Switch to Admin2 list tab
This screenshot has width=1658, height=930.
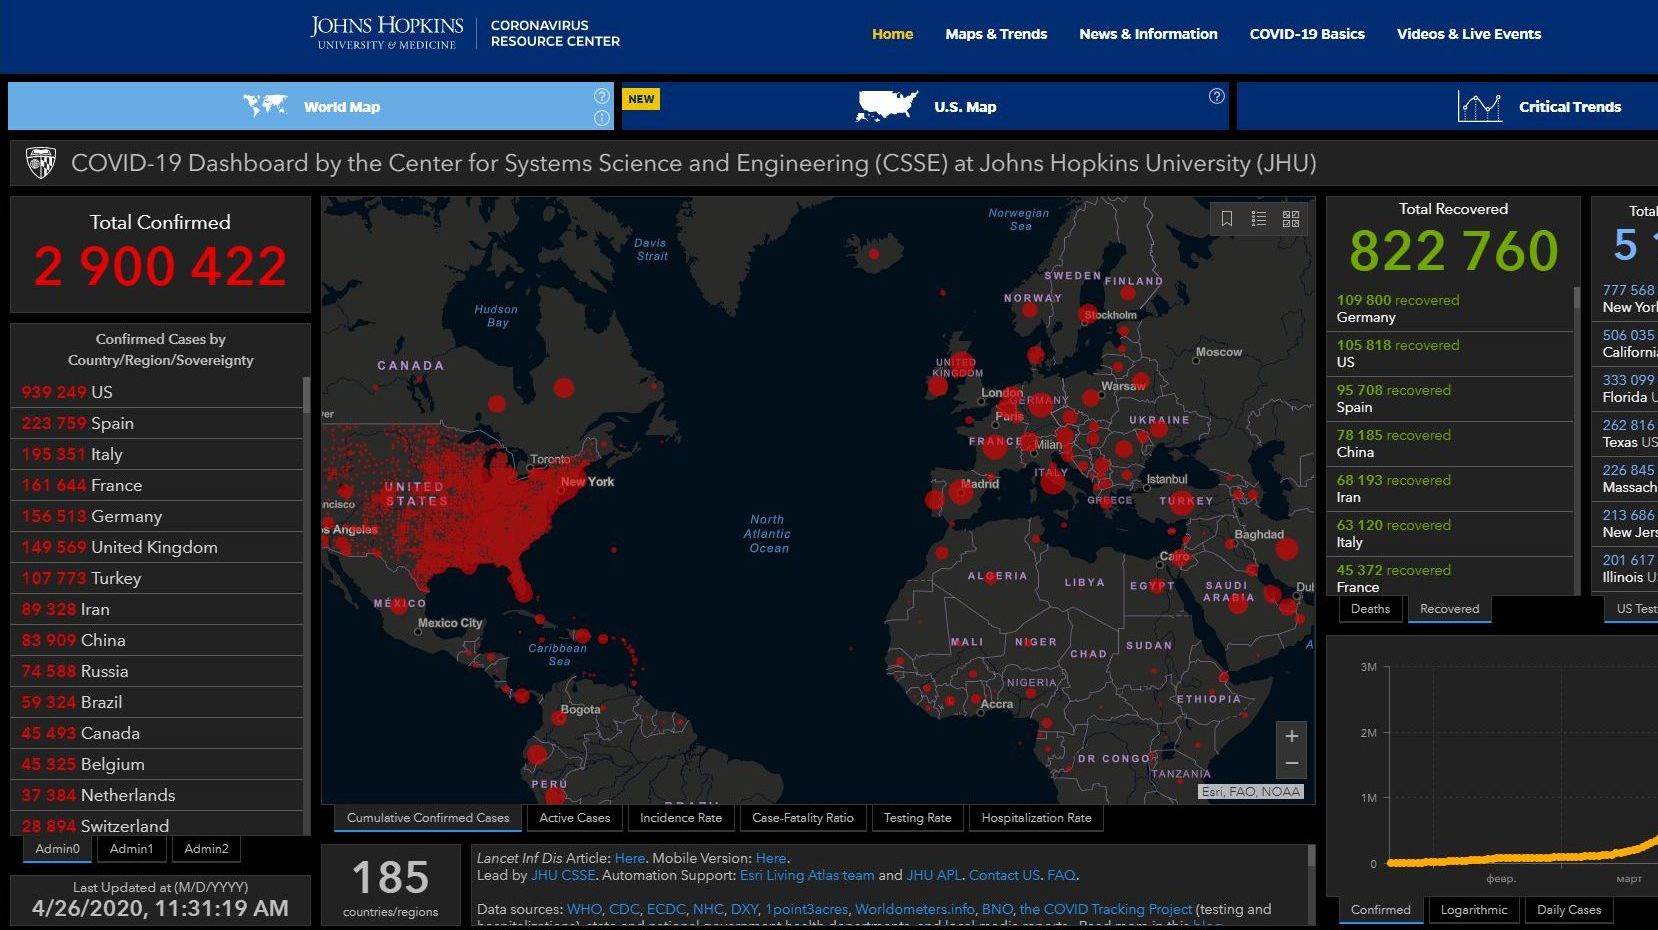pos(207,849)
